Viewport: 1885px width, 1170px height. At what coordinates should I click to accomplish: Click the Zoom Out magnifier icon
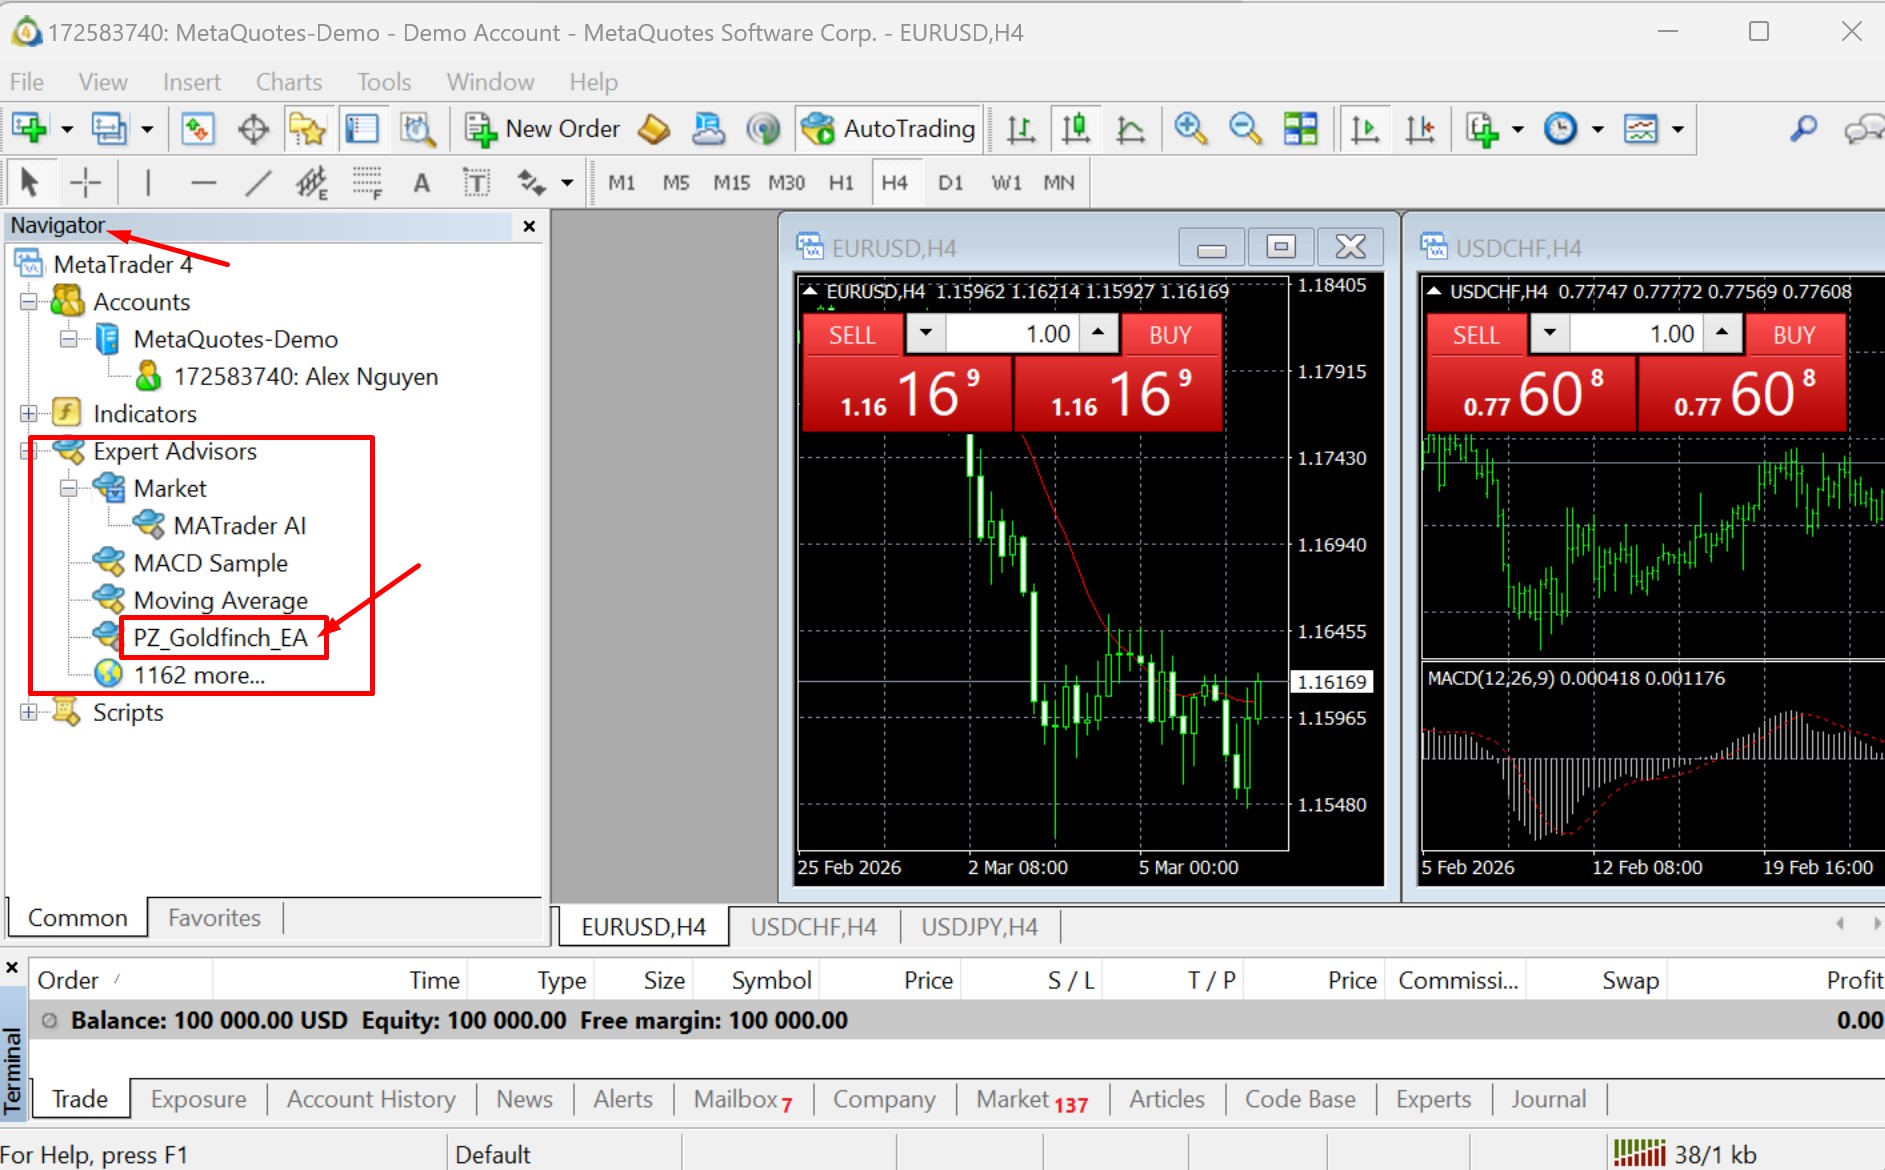[x=1245, y=129]
